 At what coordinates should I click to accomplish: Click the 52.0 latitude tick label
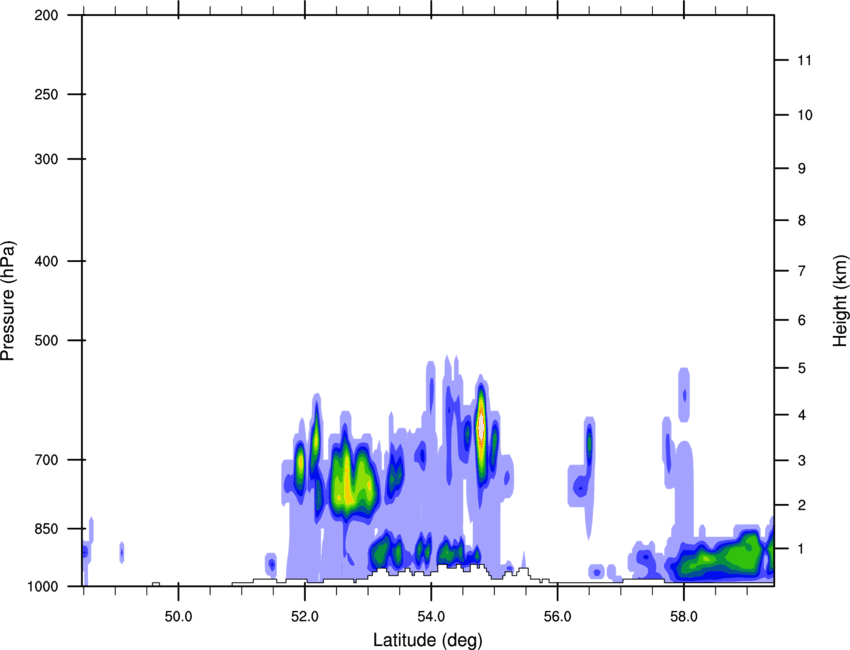305,616
